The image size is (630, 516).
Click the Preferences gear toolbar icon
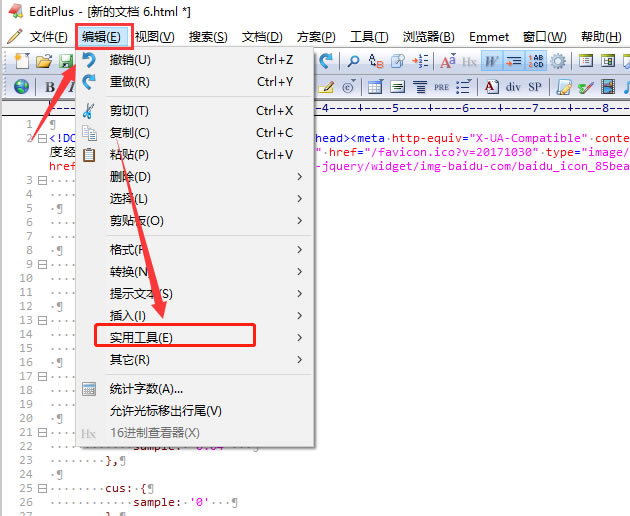click(558, 61)
